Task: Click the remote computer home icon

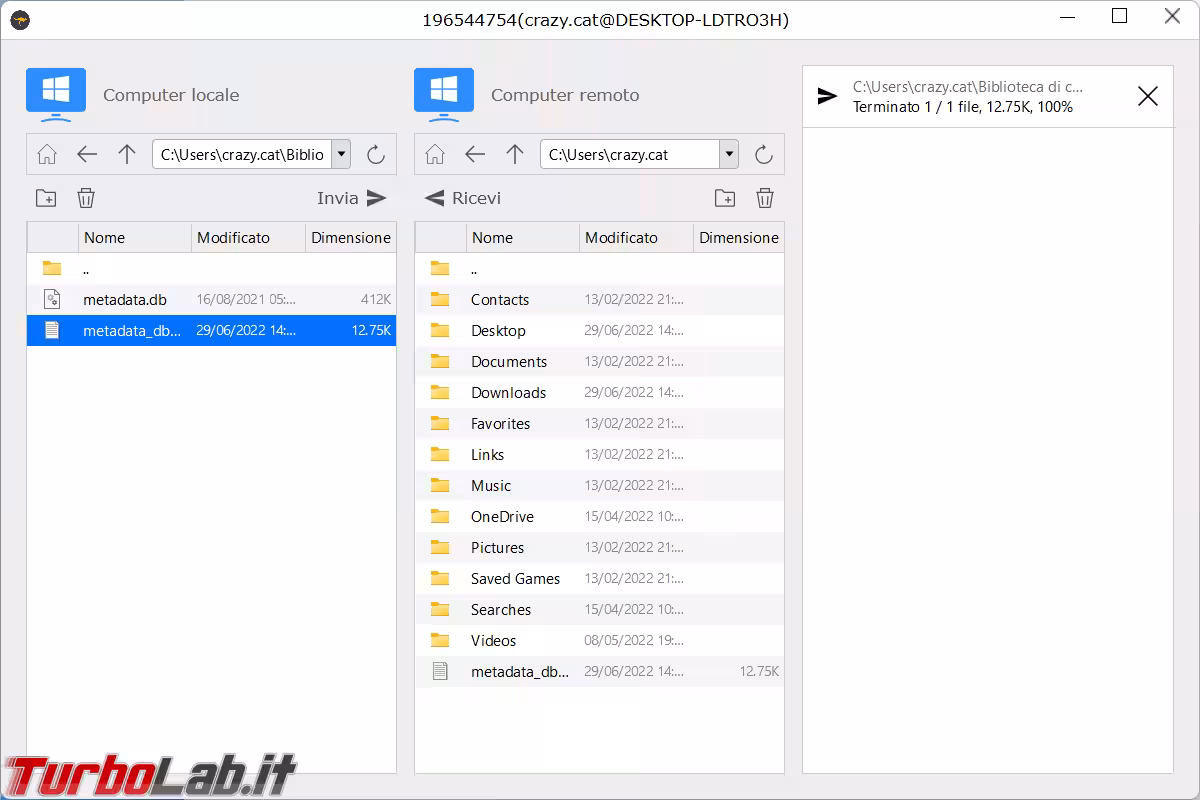Action: [435, 154]
